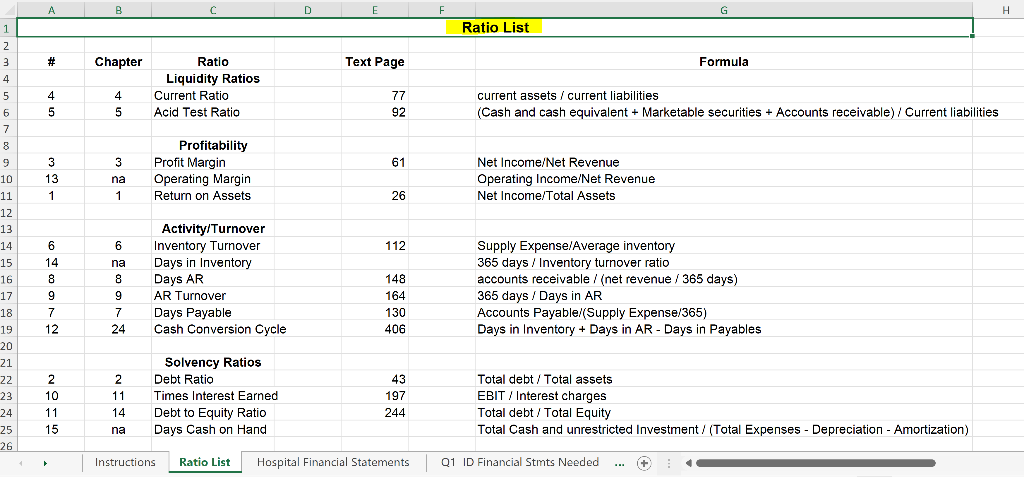Select the Days in Inventory cell
The height and width of the screenshot is (477, 1024).
point(212,263)
